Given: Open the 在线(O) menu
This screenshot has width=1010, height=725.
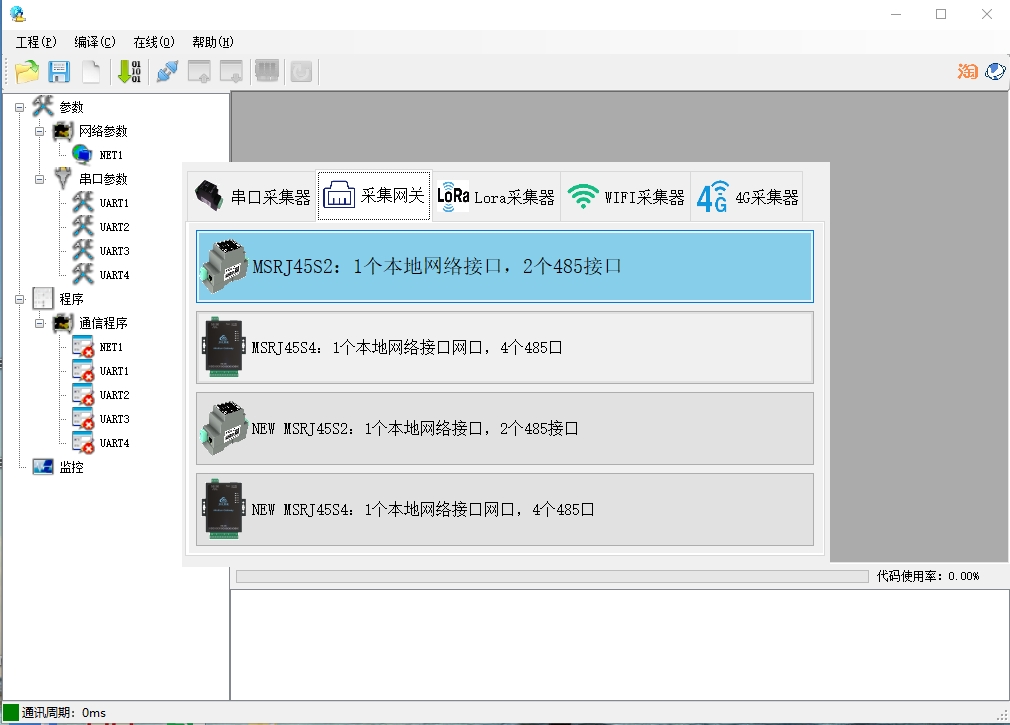Looking at the screenshot, I should [x=153, y=42].
